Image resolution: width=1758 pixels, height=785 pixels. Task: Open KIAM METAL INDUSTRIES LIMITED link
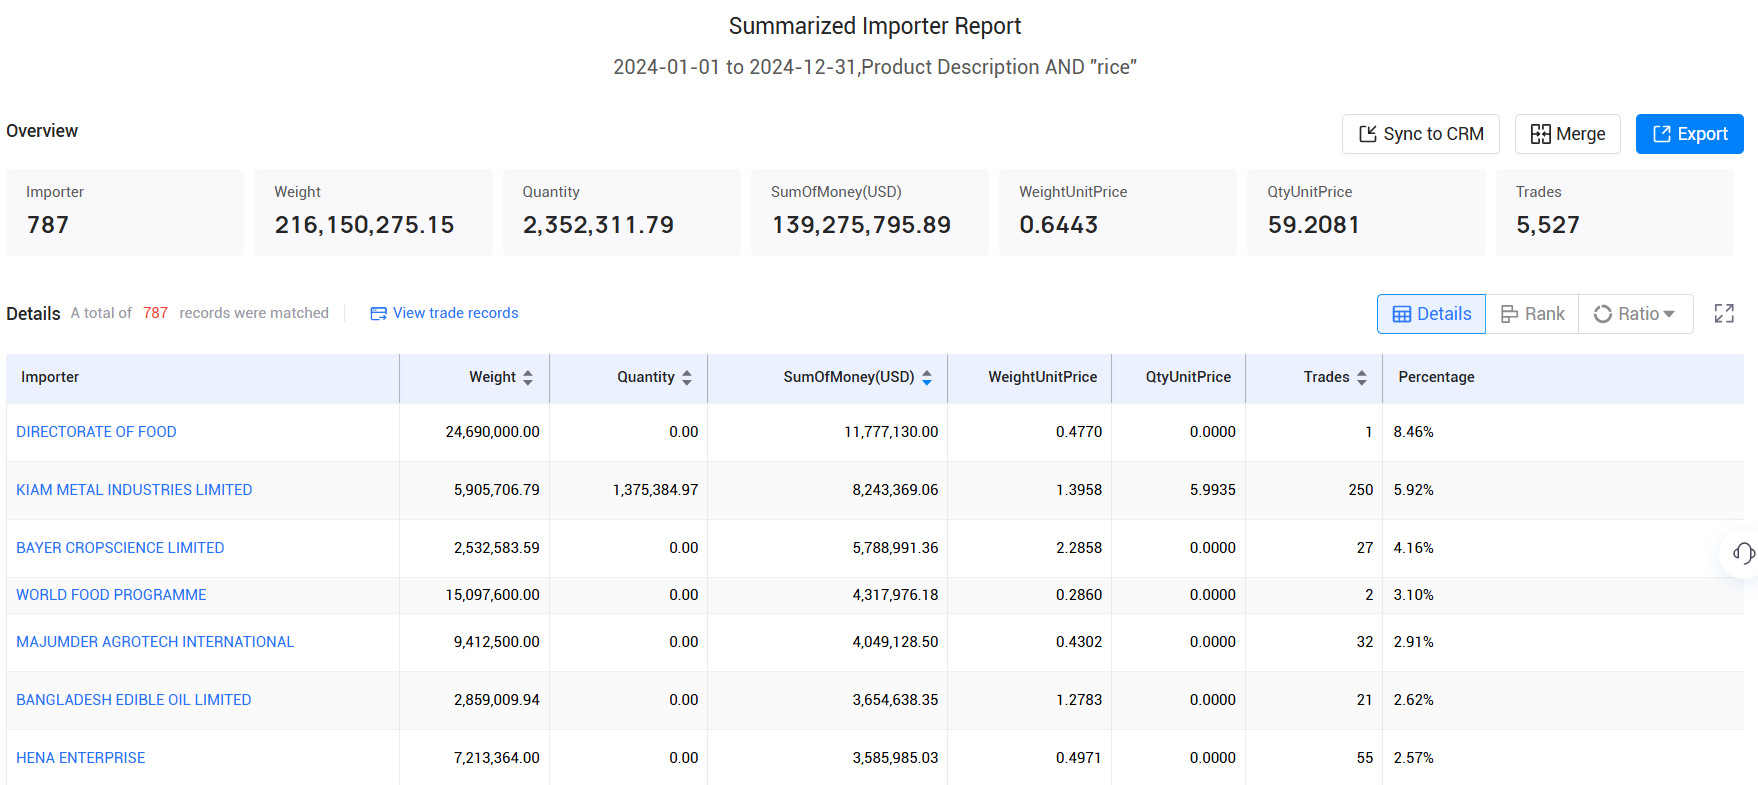click(134, 490)
